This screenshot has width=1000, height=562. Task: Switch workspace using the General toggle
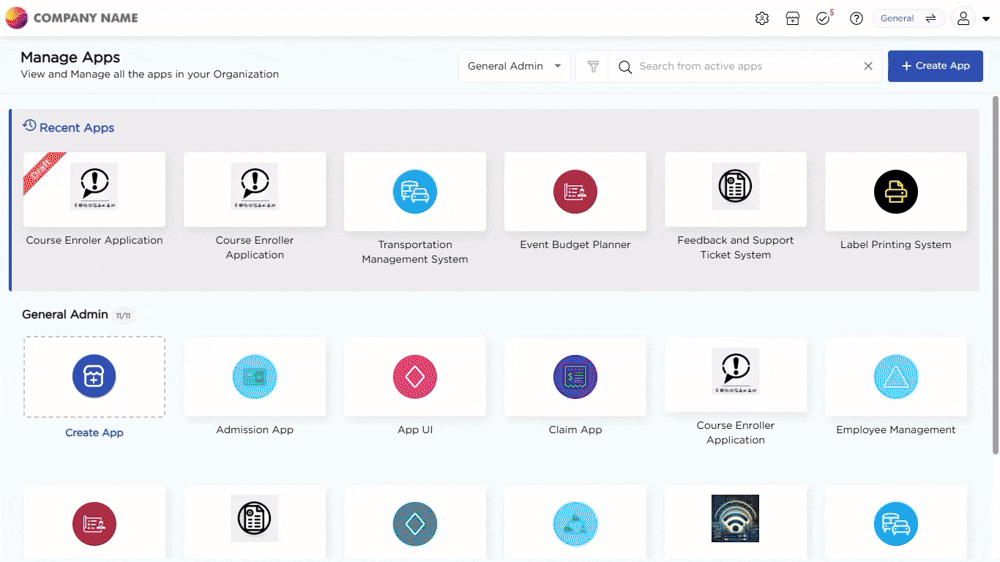click(x=908, y=19)
